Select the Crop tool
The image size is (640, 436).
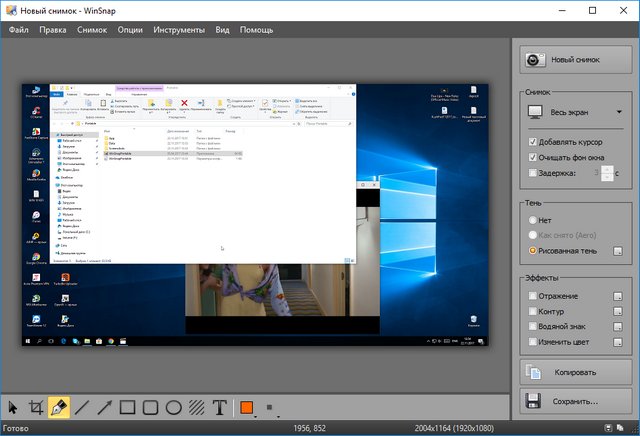click(x=36, y=408)
